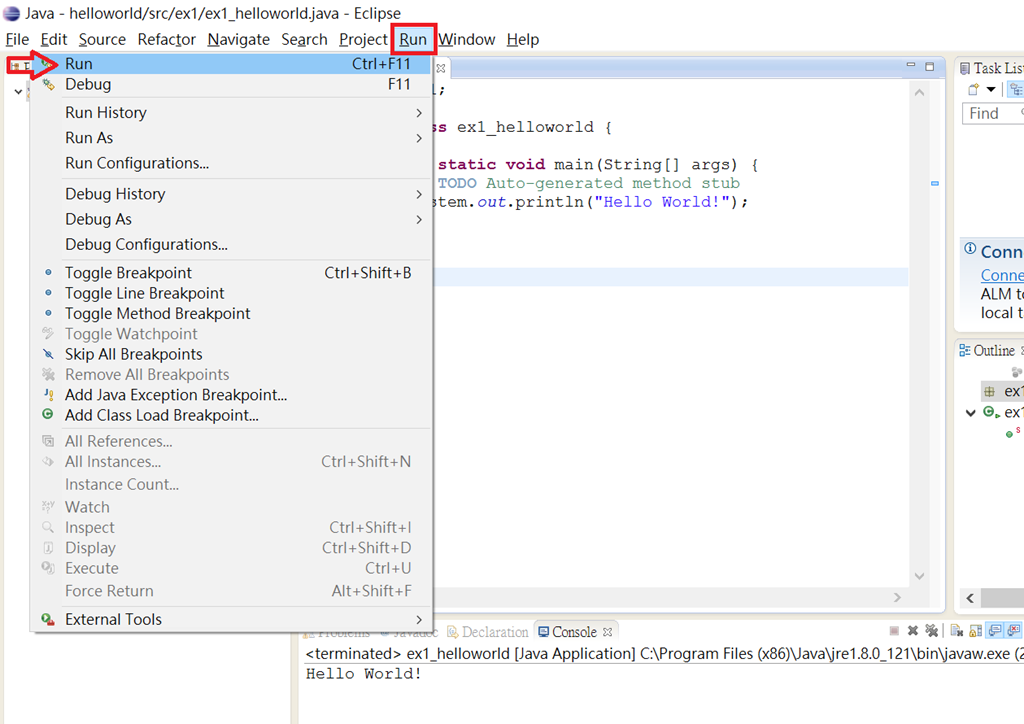Open the Project menu
Screen dimensions: 1024x724
point(363,40)
